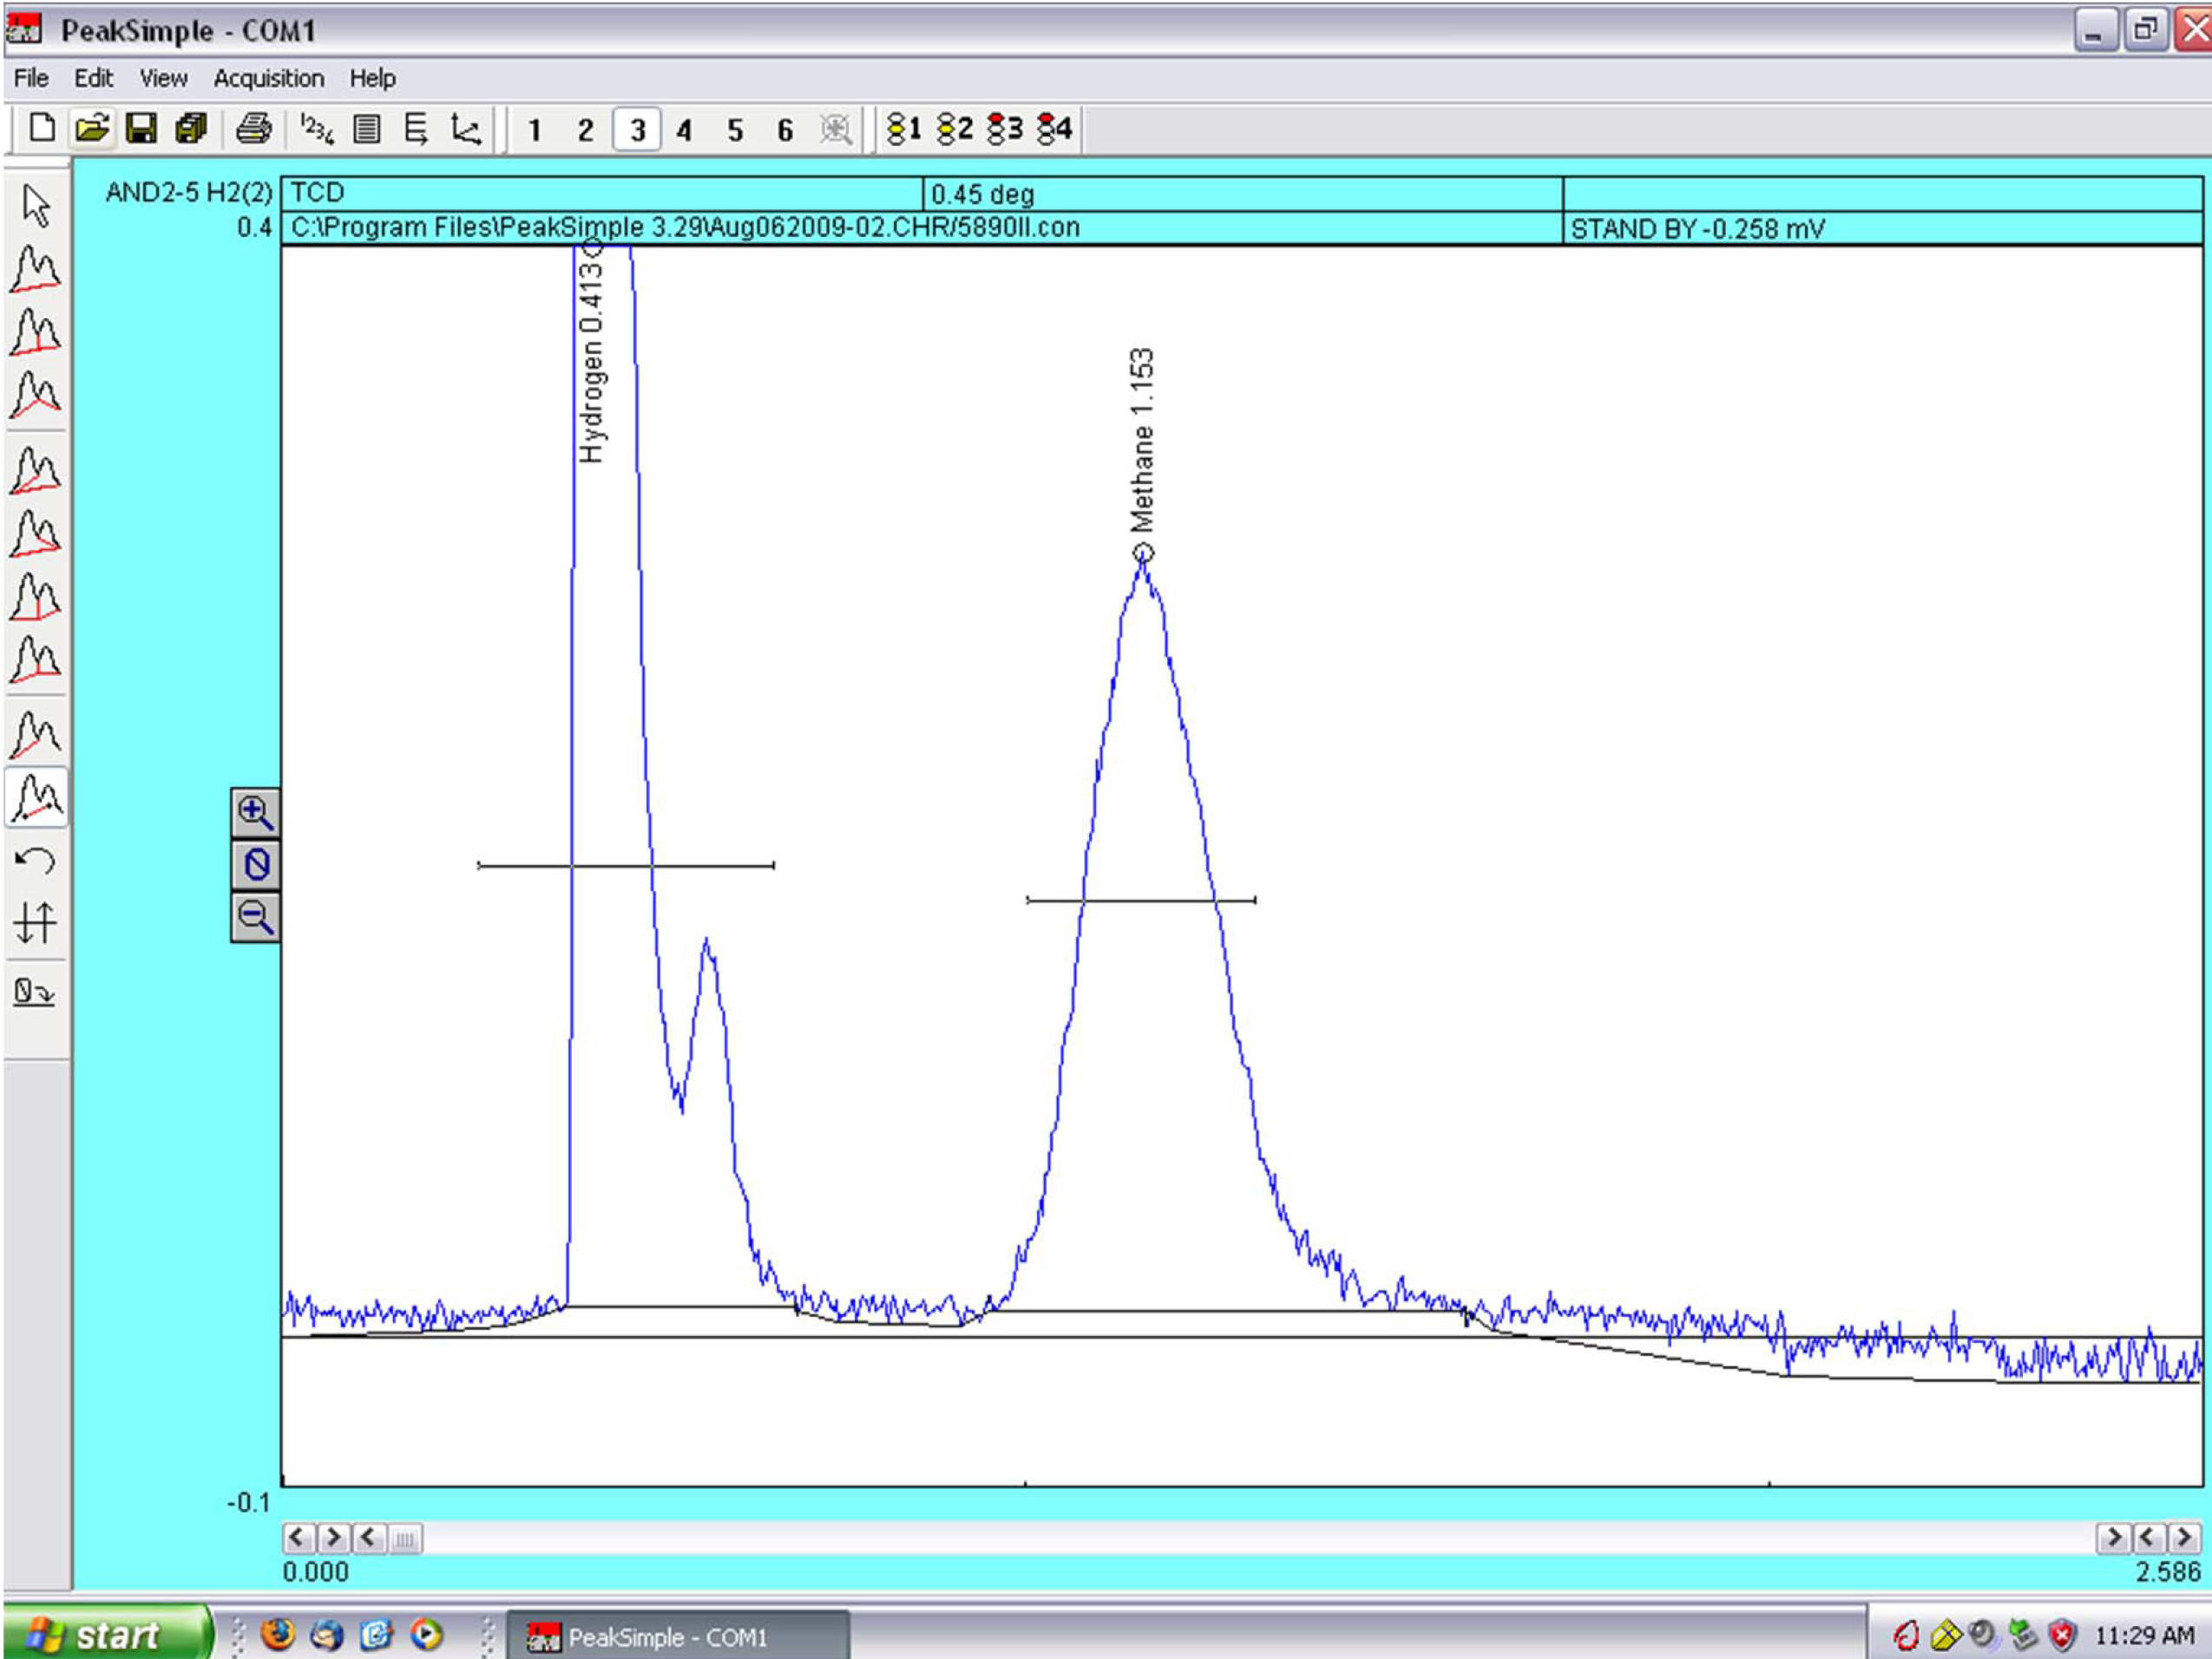The width and height of the screenshot is (2212, 1659).
Task: Click the New file icon
Action: [41, 128]
